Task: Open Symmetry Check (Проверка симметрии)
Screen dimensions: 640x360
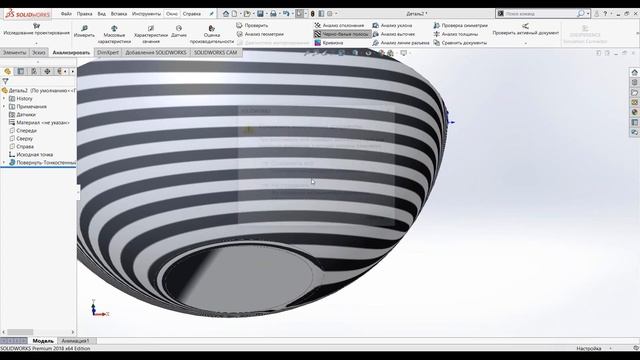Action: tap(460, 25)
